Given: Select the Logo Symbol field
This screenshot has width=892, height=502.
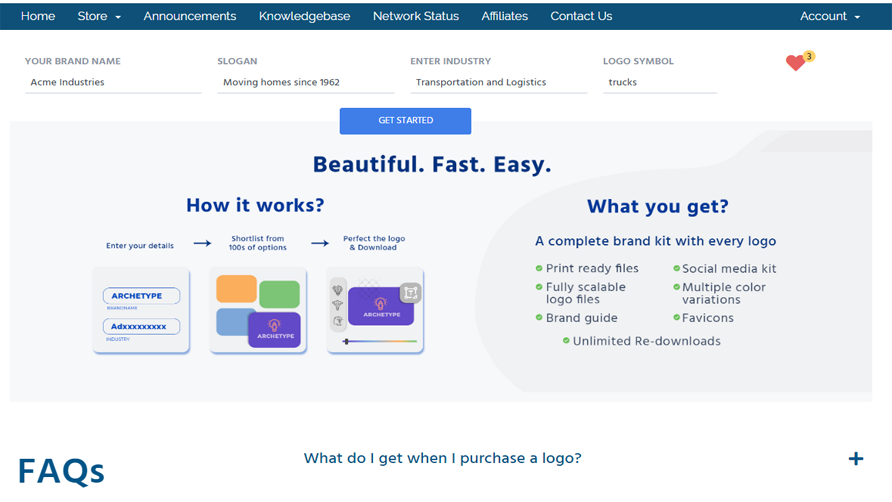Looking at the screenshot, I should tap(660, 83).
